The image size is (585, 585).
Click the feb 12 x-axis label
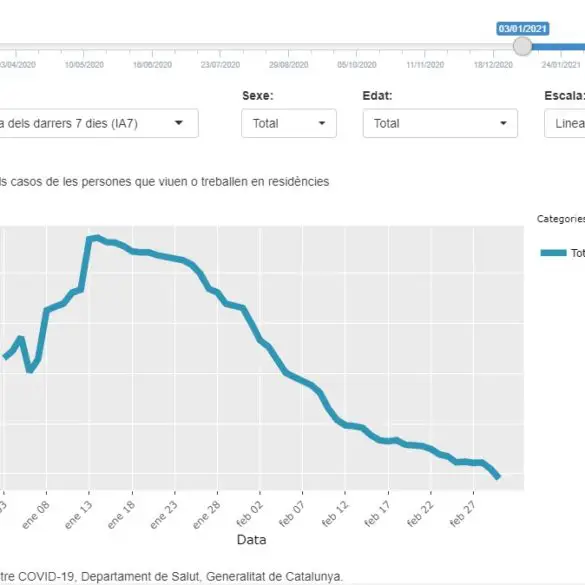[335, 514]
